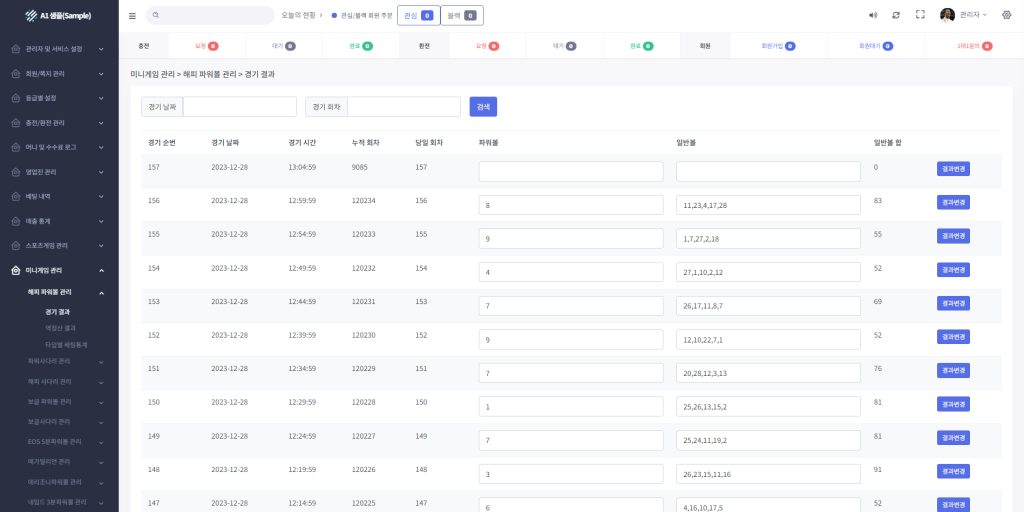
Task: Enter fullscreen using the expand icon
Action: pyautogui.click(x=919, y=15)
